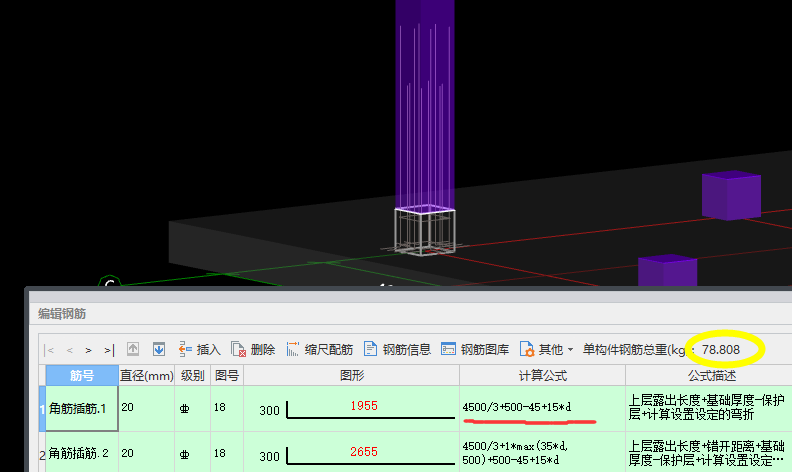Go to the previous rebar record
Viewport: 792px width, 472px height.
coord(70,350)
